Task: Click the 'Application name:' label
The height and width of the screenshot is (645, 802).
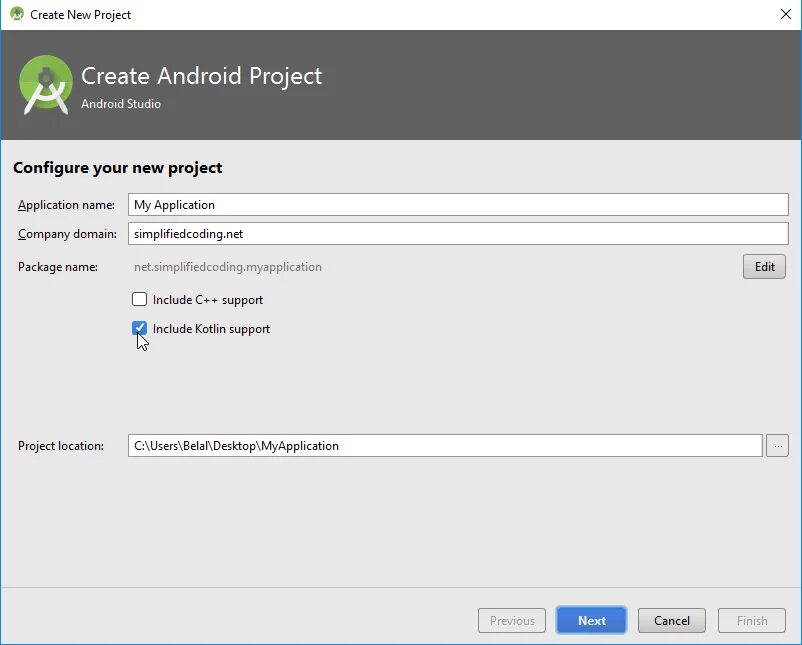Action: [66, 205]
